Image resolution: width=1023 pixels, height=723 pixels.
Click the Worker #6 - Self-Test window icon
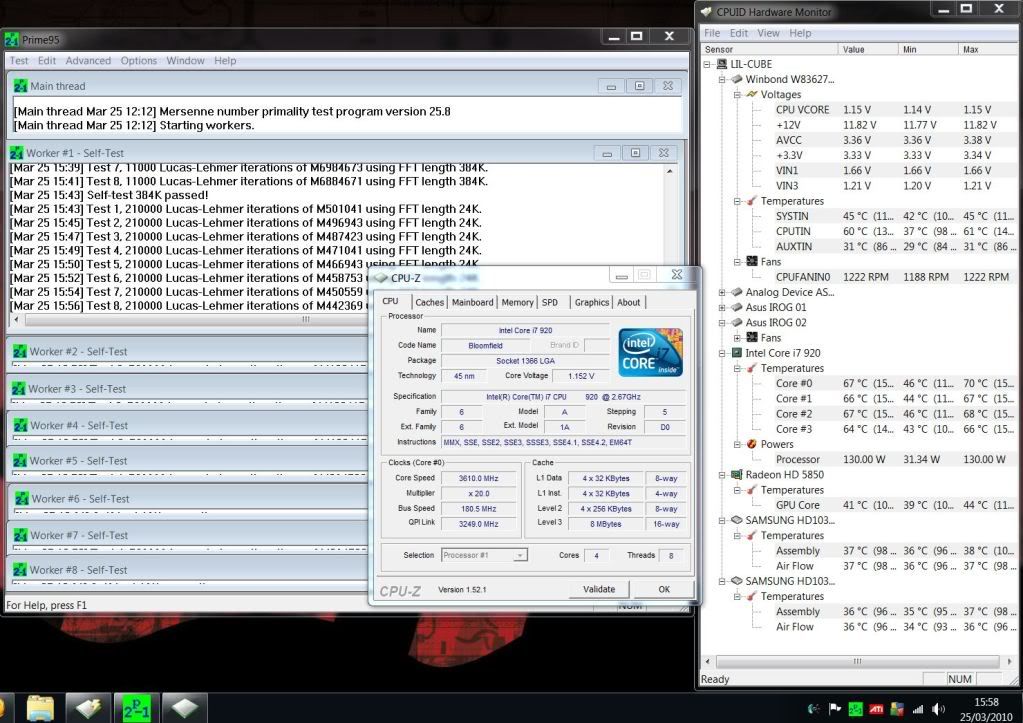pos(22,499)
